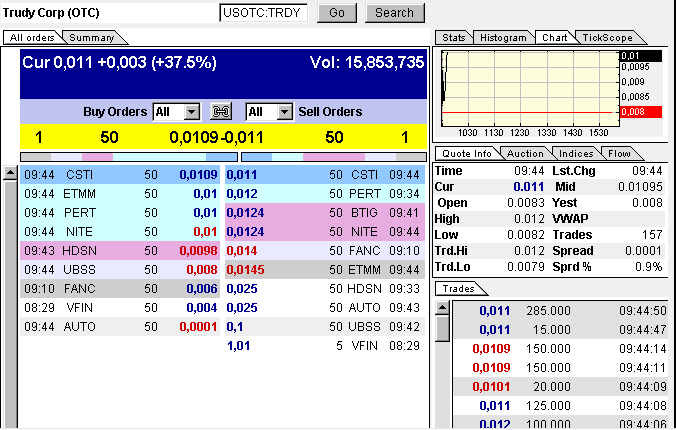Open the TickScope tab
676x430 pixels.
(607, 38)
